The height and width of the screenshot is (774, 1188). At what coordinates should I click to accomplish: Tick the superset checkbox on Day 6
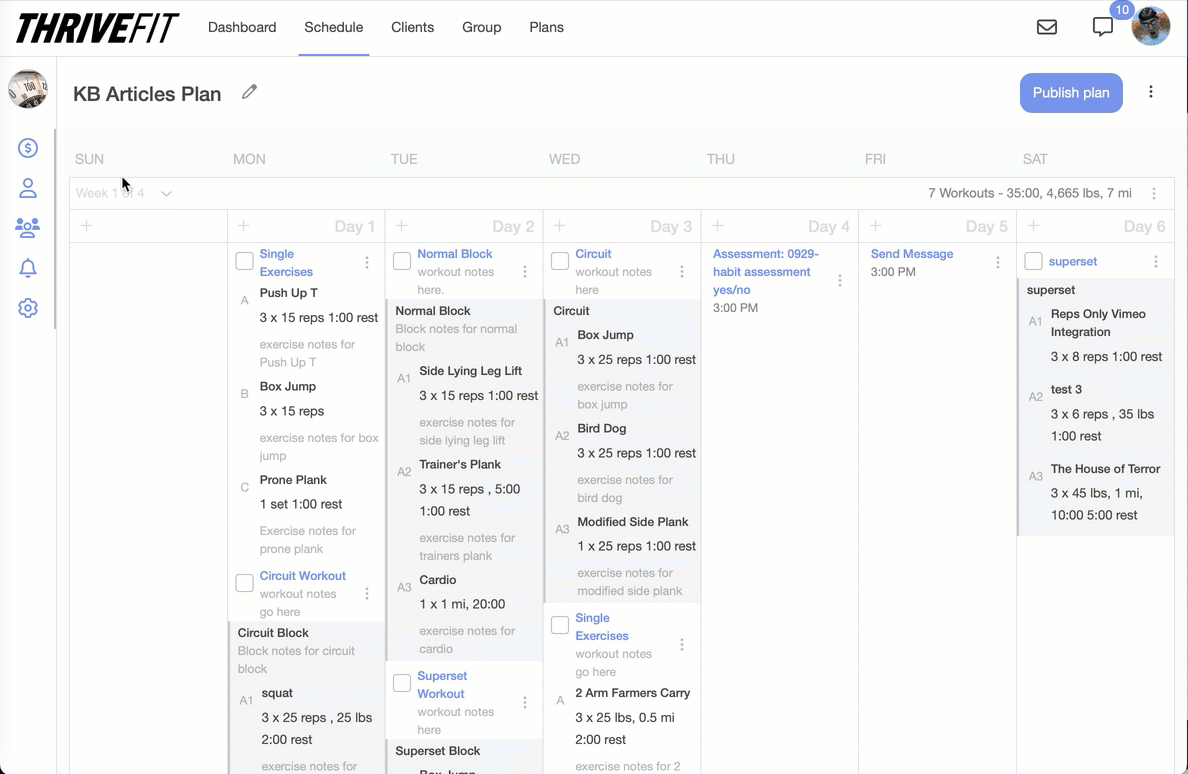pyautogui.click(x=1033, y=261)
